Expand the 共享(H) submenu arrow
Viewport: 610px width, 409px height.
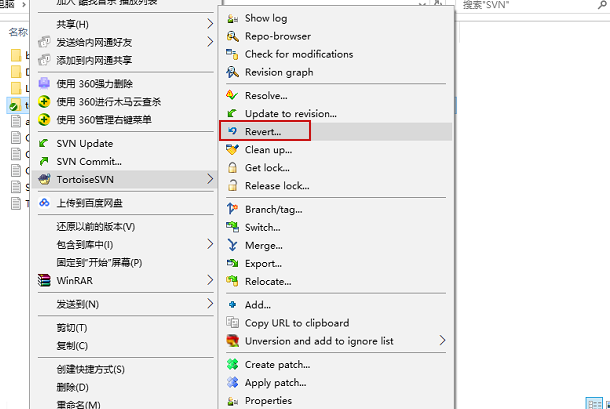tap(210, 24)
